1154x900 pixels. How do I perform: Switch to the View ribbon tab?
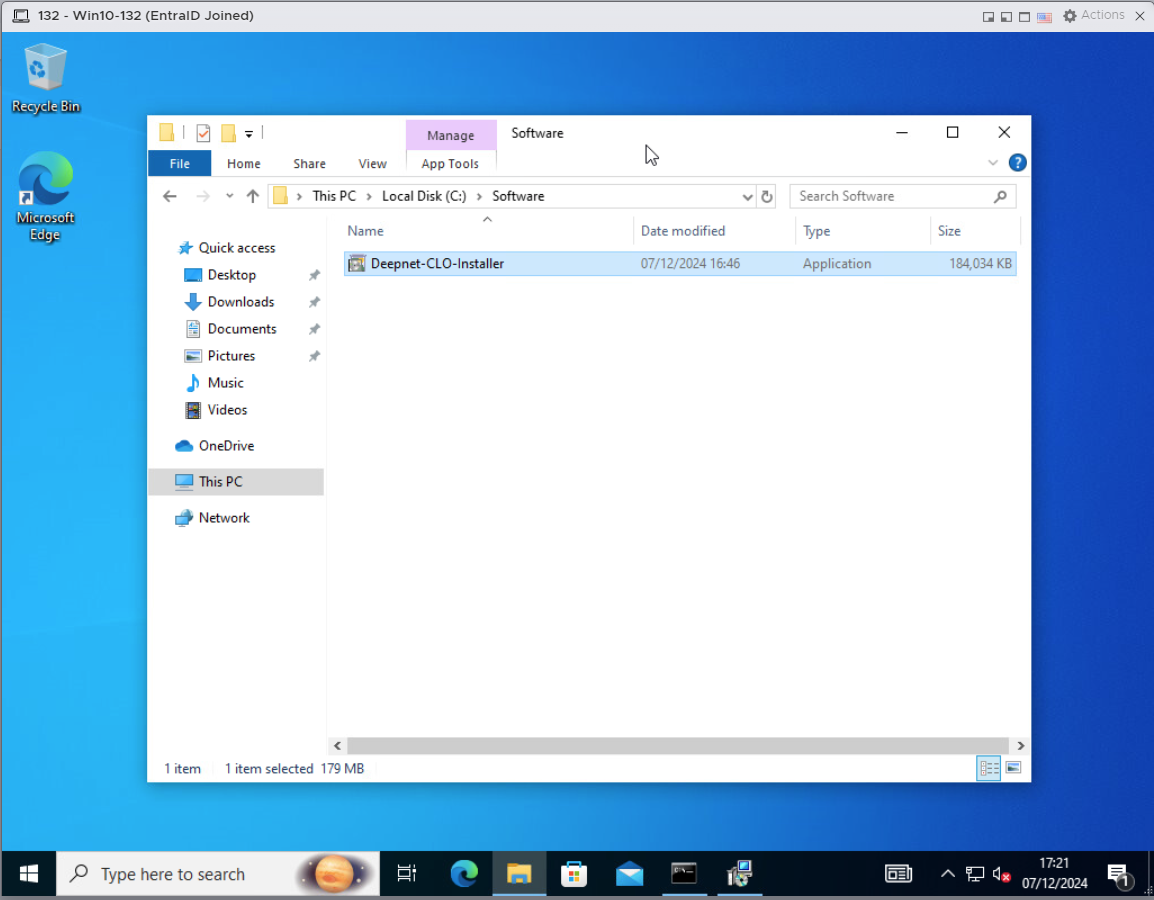[x=372, y=164]
